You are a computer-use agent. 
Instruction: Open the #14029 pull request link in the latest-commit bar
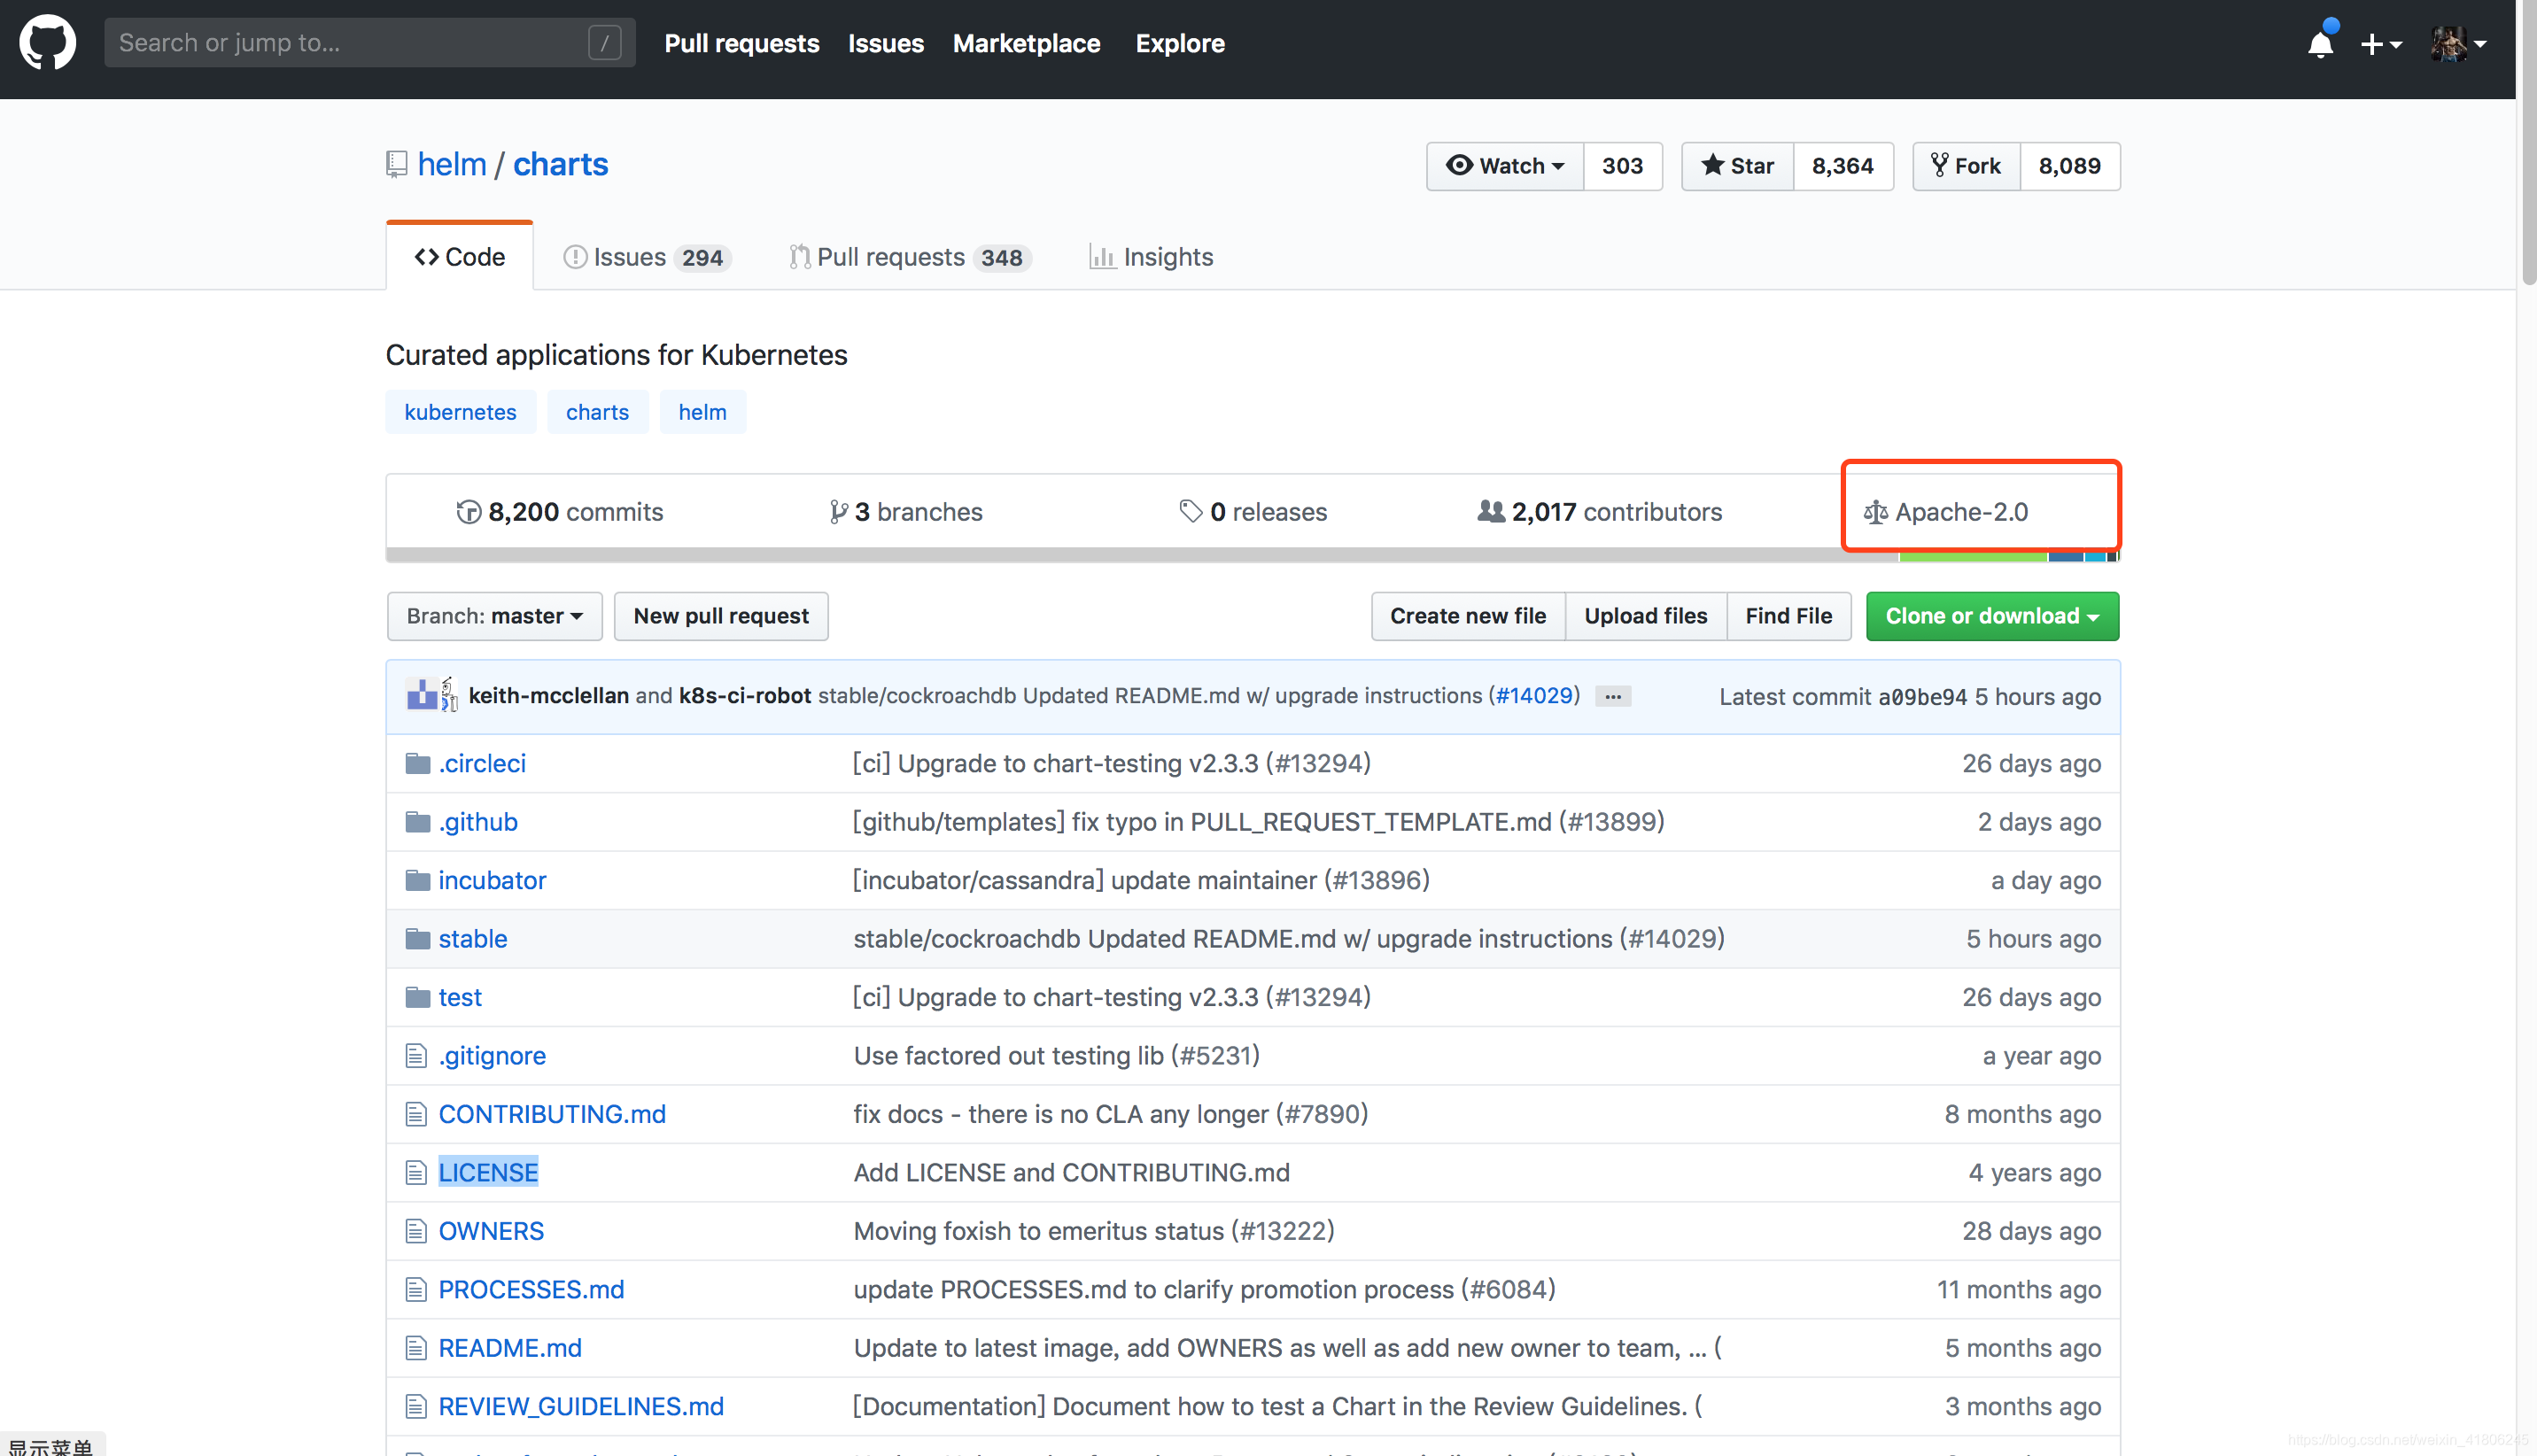tap(1535, 696)
